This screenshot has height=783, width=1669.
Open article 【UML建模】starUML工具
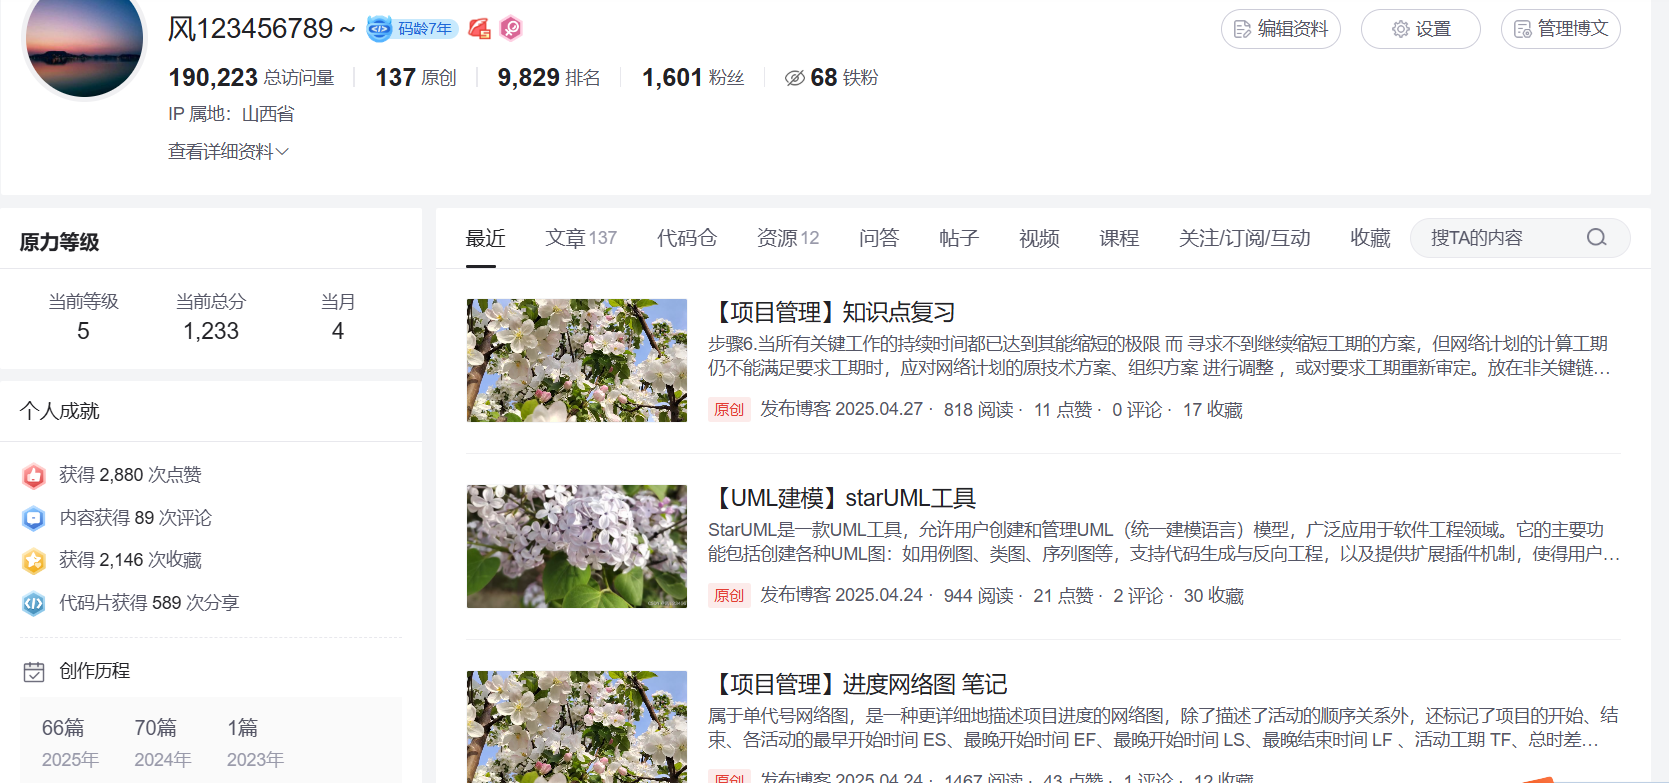click(842, 498)
